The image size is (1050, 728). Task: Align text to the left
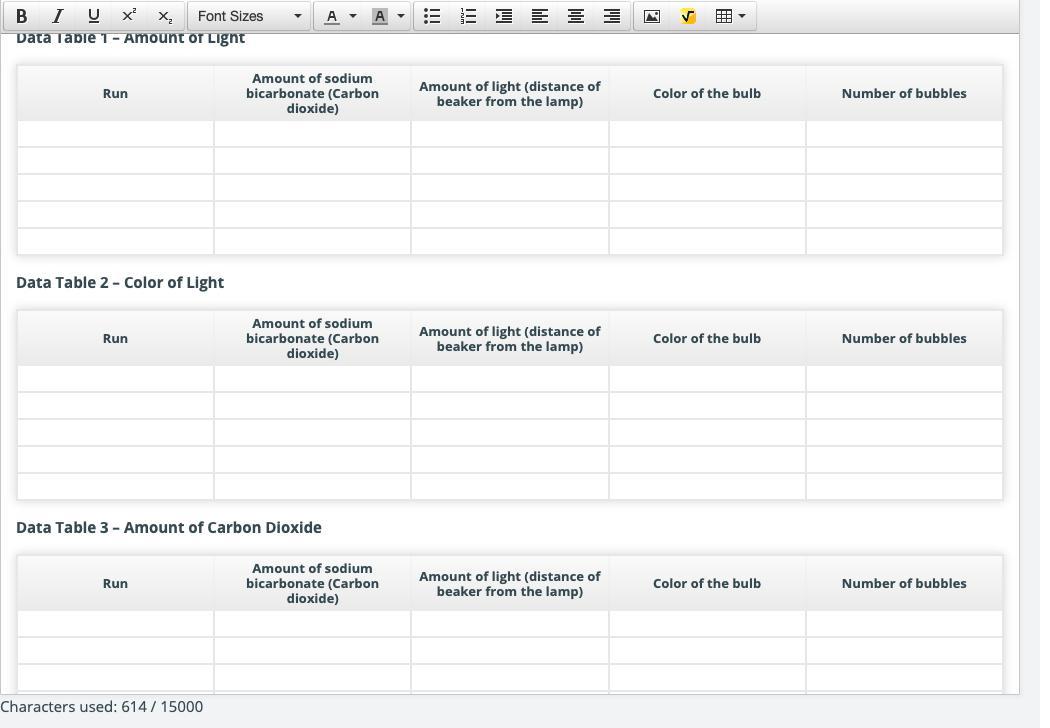click(540, 16)
